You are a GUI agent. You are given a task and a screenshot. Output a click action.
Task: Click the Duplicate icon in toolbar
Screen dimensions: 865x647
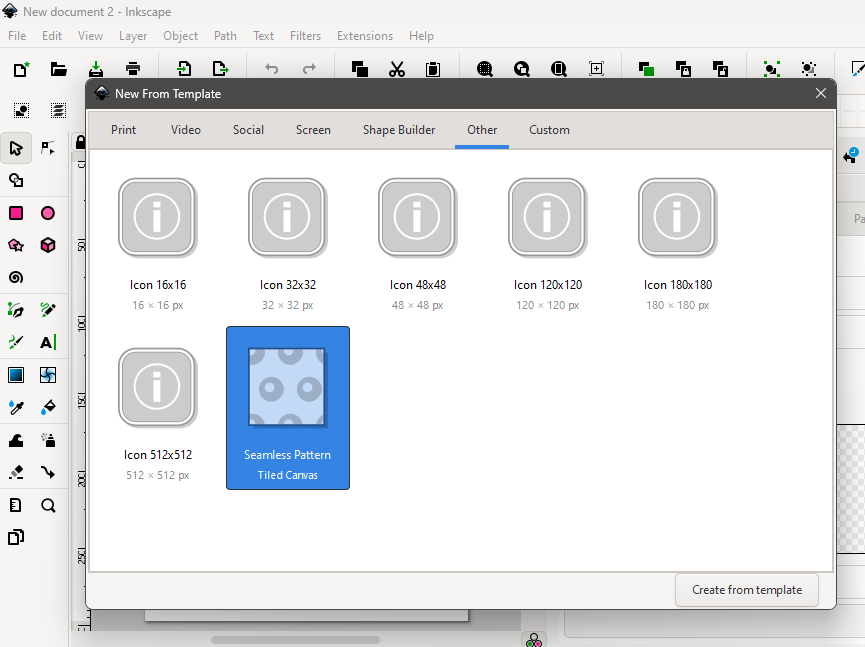click(x=647, y=69)
